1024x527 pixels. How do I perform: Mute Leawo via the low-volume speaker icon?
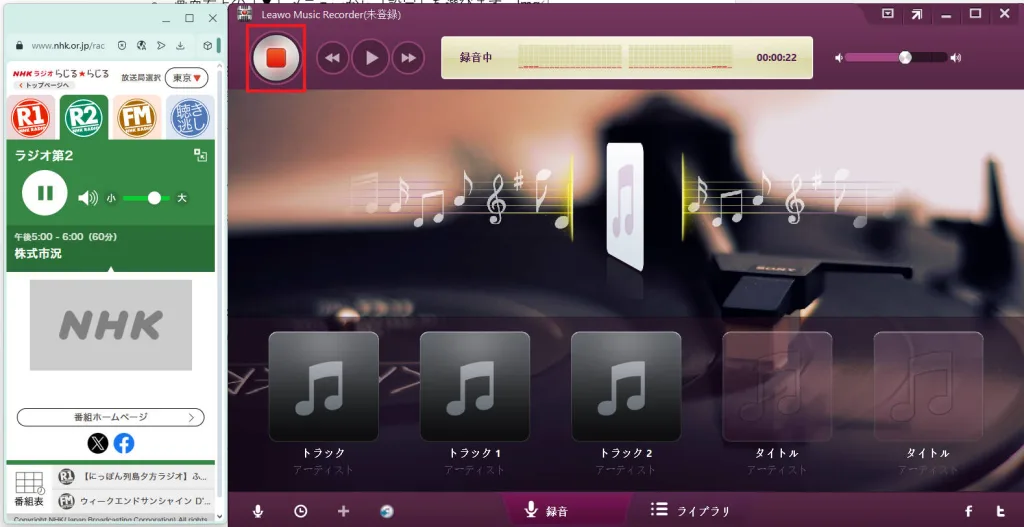click(839, 58)
